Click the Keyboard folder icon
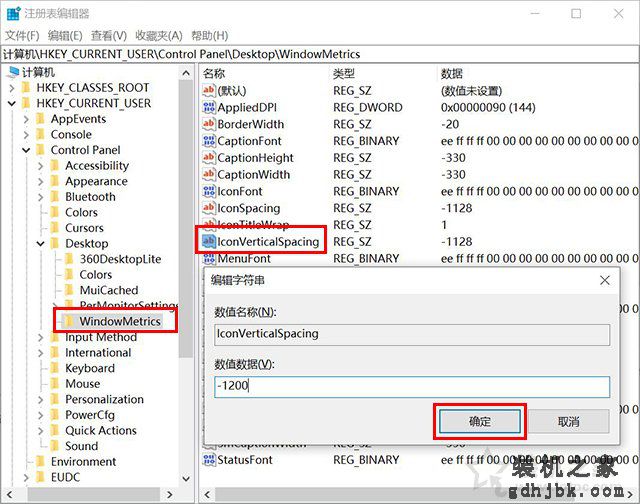Image resolution: width=640 pixels, height=504 pixels. [x=55, y=368]
